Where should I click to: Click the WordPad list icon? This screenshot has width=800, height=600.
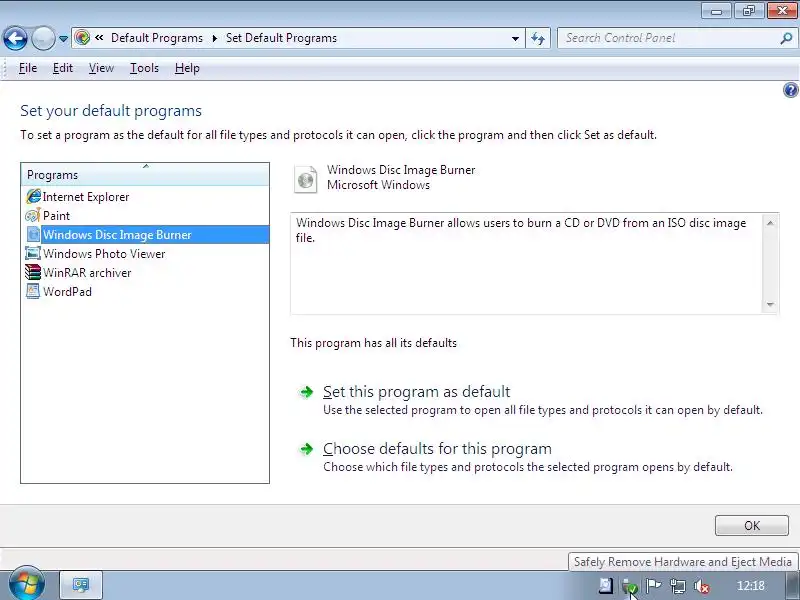(33, 291)
